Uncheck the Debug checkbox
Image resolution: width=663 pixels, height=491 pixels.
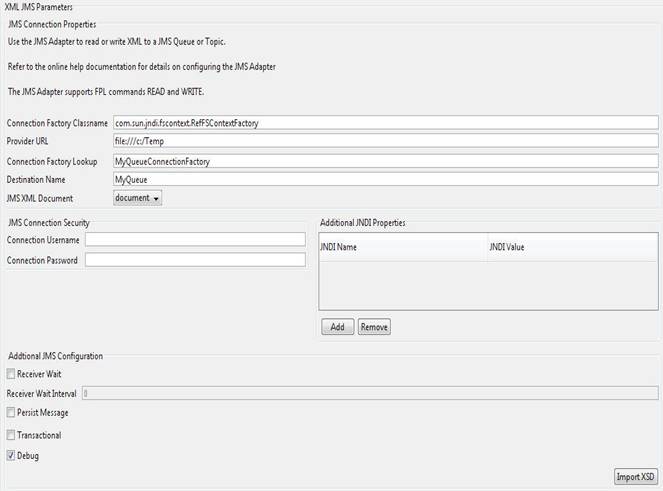[x=11, y=456]
